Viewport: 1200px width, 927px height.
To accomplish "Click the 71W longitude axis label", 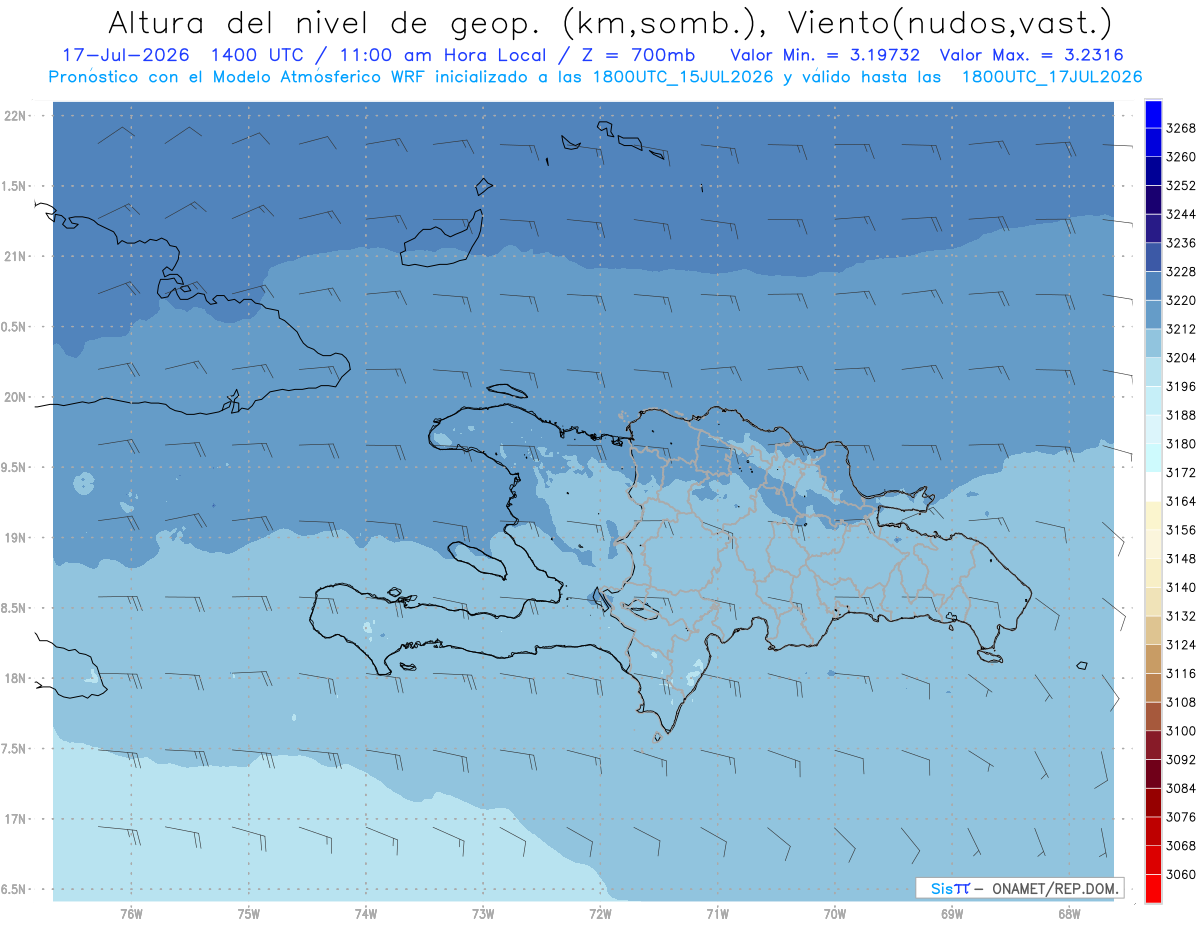I will (717, 914).
